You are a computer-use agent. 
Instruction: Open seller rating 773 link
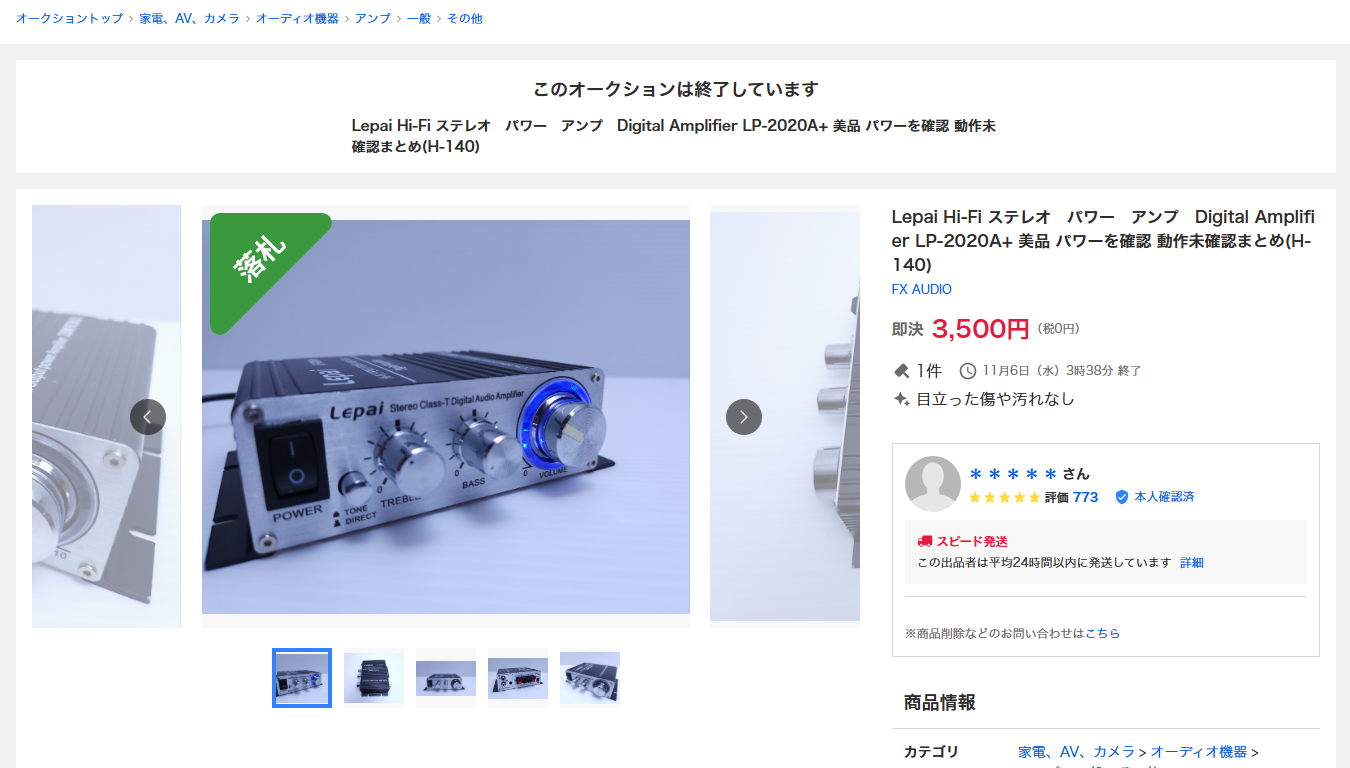pyautogui.click(x=1086, y=497)
